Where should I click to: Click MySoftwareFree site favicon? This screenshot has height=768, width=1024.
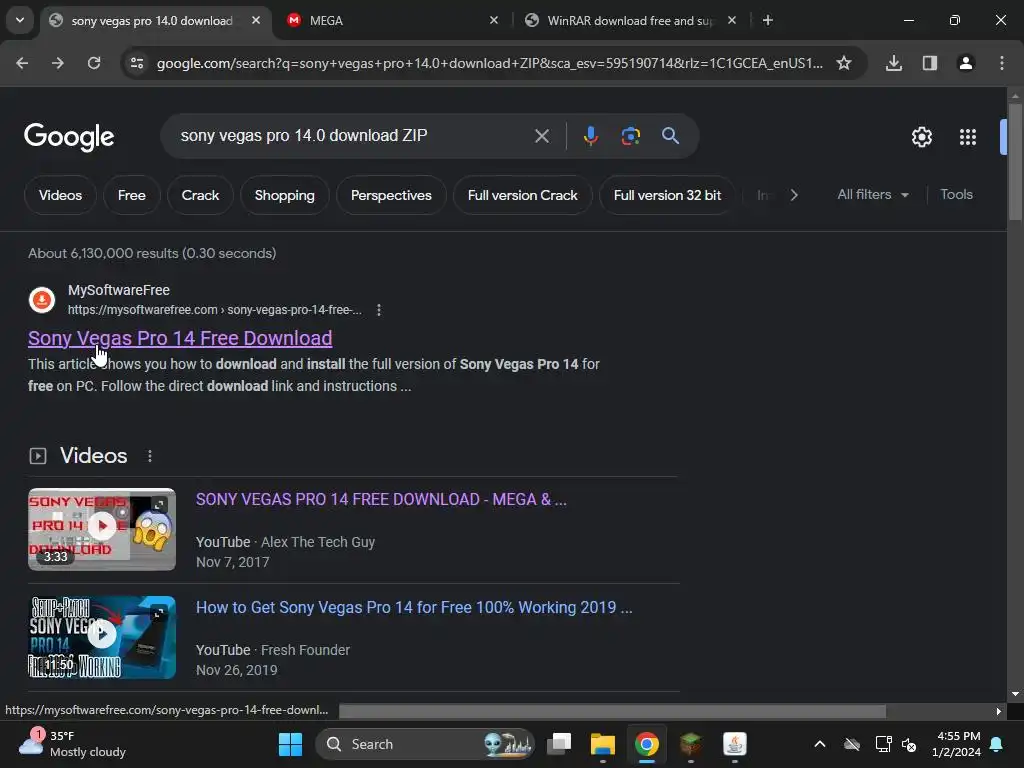pos(42,300)
